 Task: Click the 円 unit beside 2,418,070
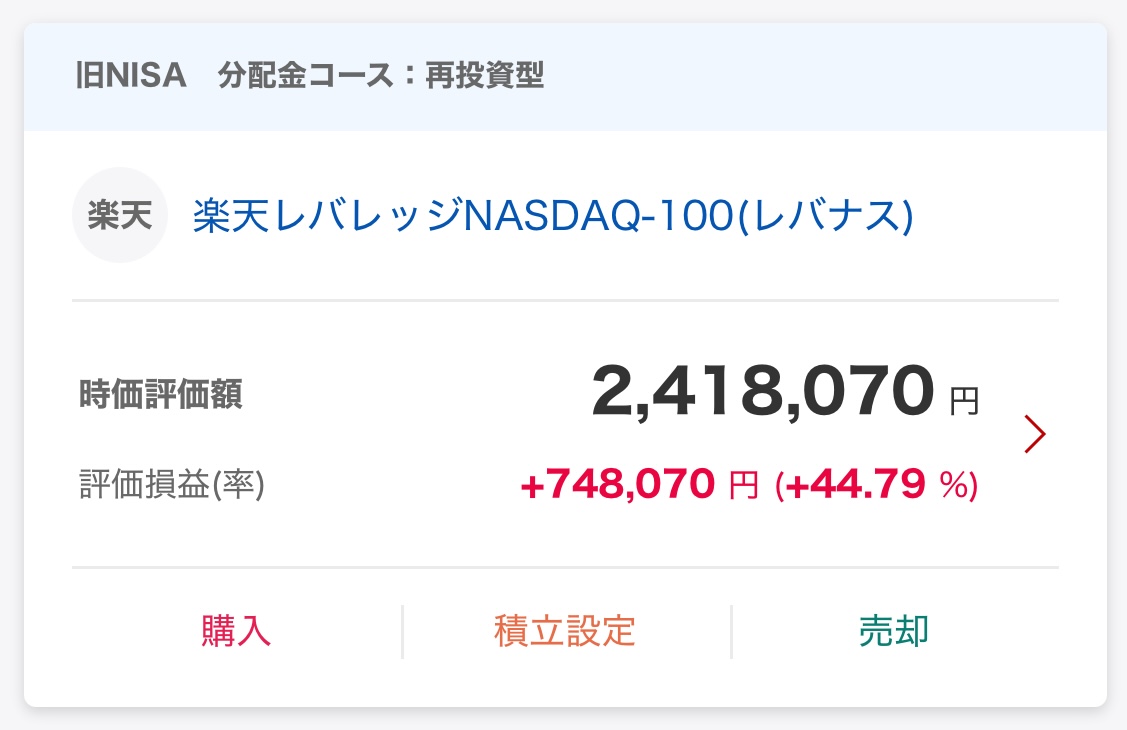tap(964, 402)
